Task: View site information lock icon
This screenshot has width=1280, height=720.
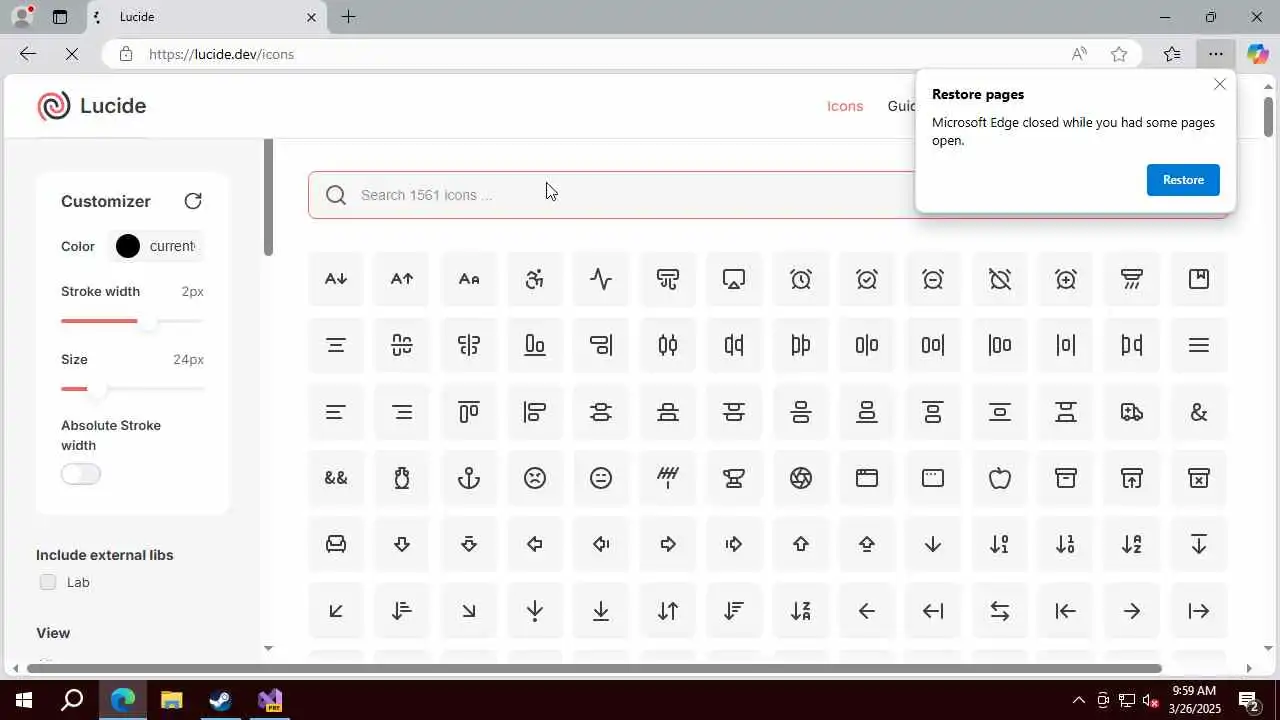Action: (x=126, y=54)
